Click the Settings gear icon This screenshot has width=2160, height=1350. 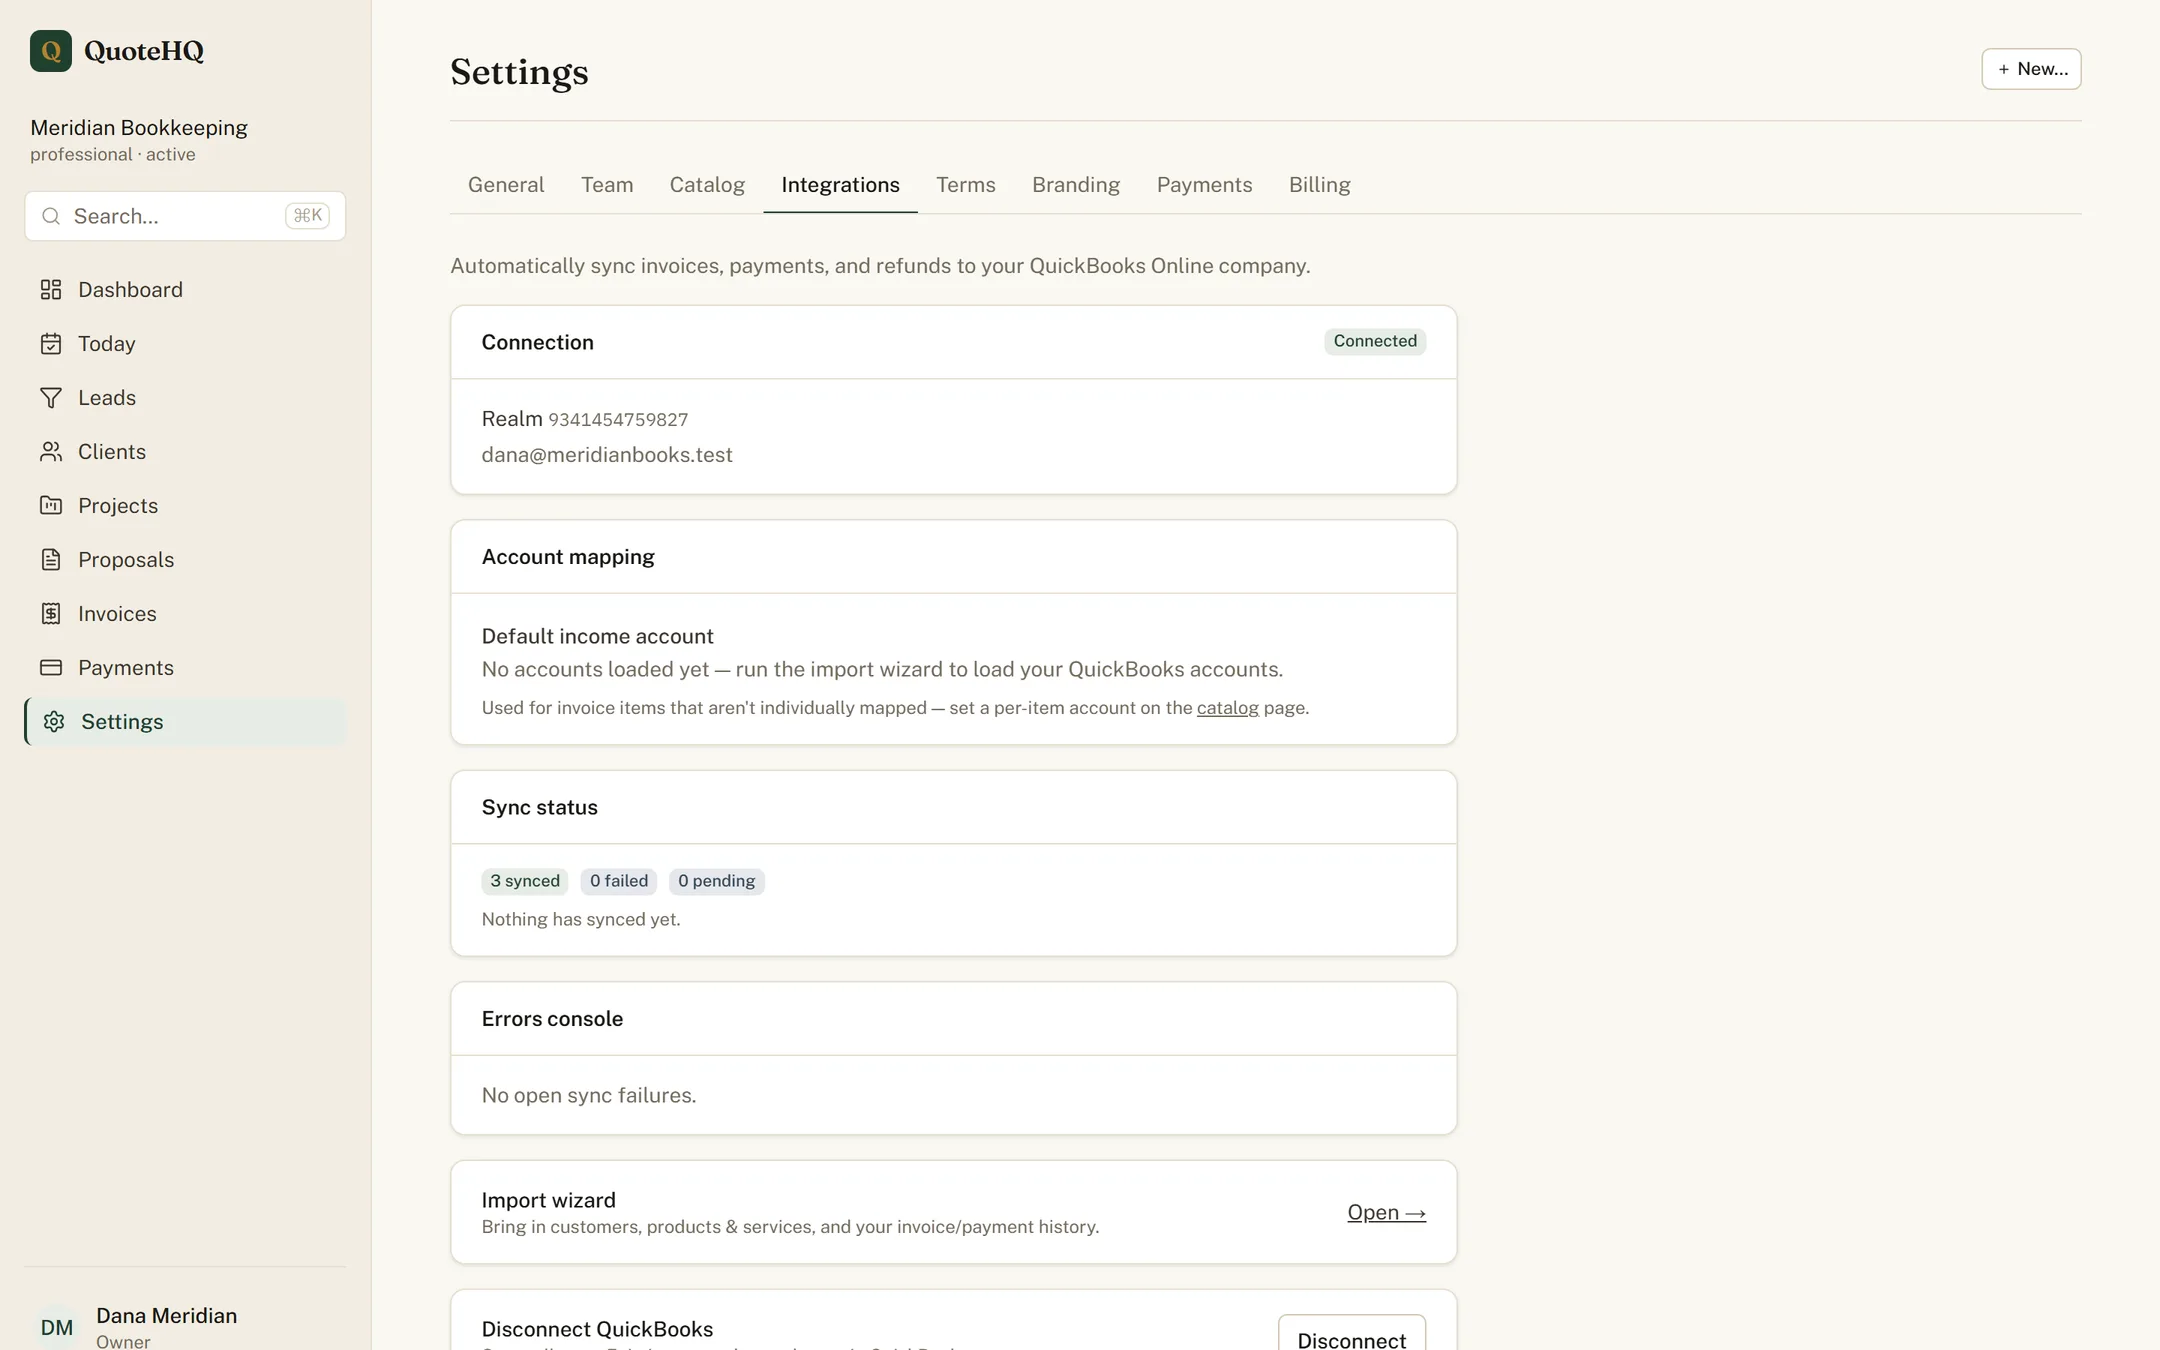54,722
